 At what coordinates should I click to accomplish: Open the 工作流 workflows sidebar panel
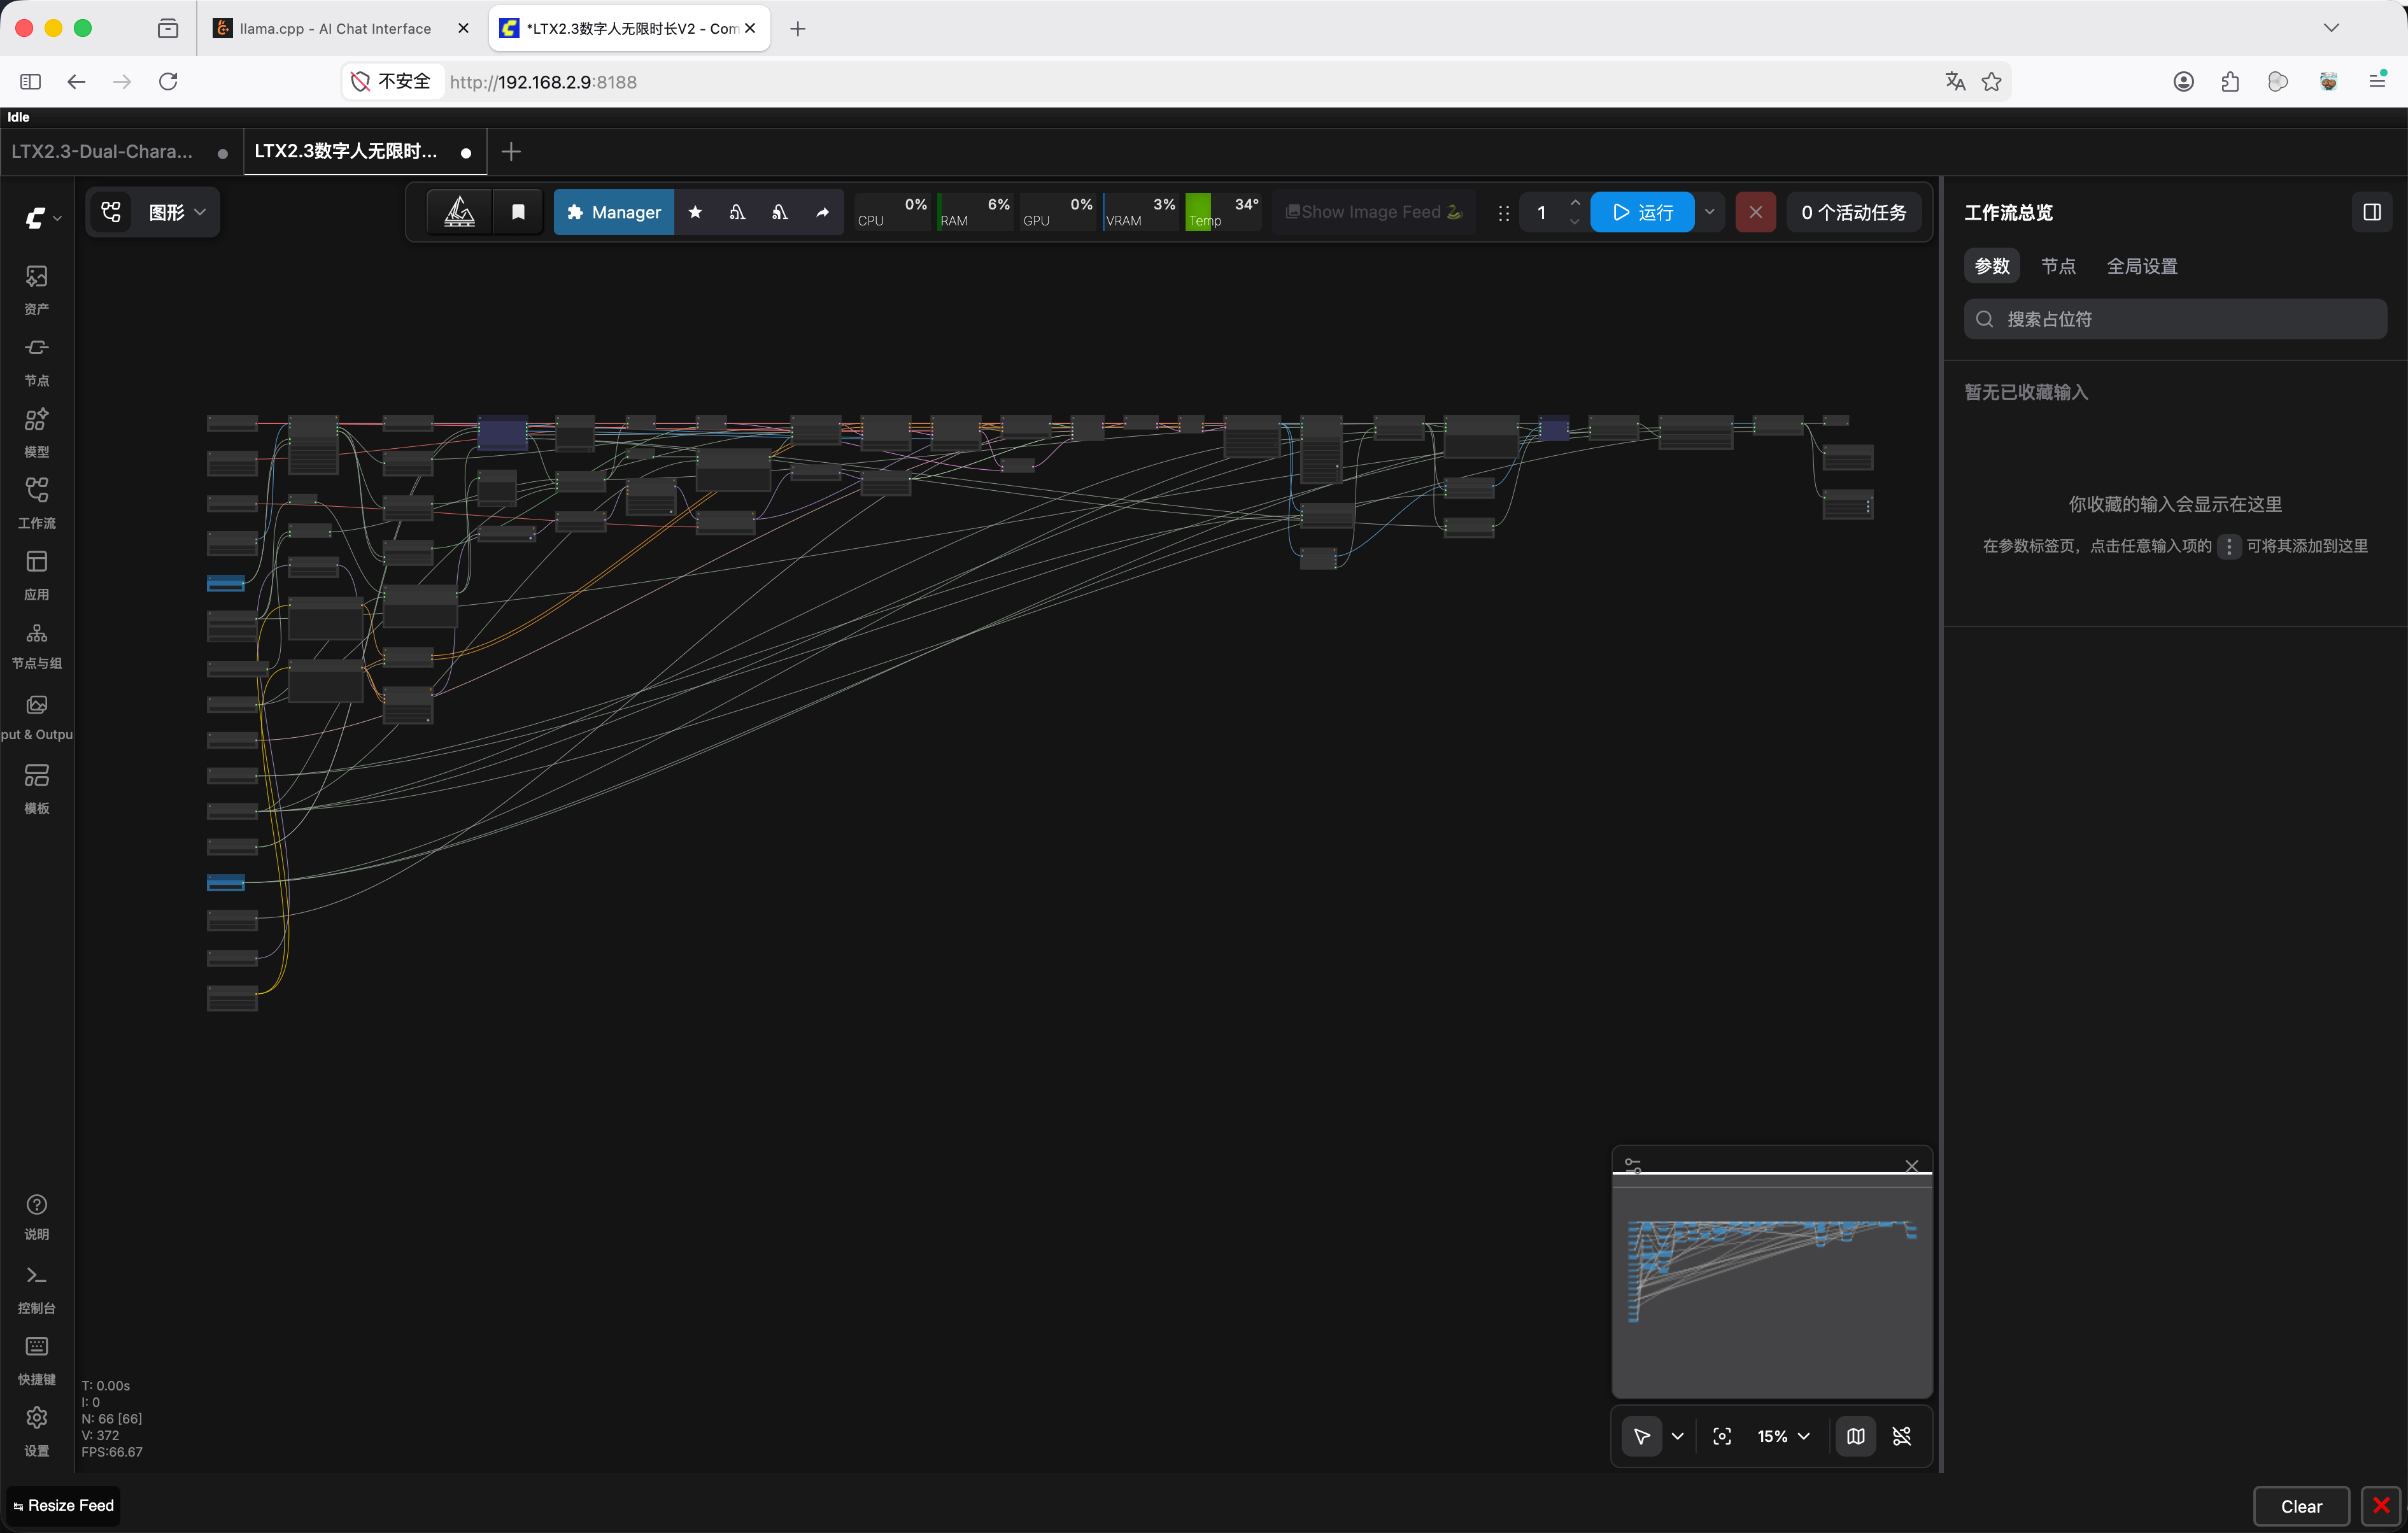pyautogui.click(x=37, y=503)
